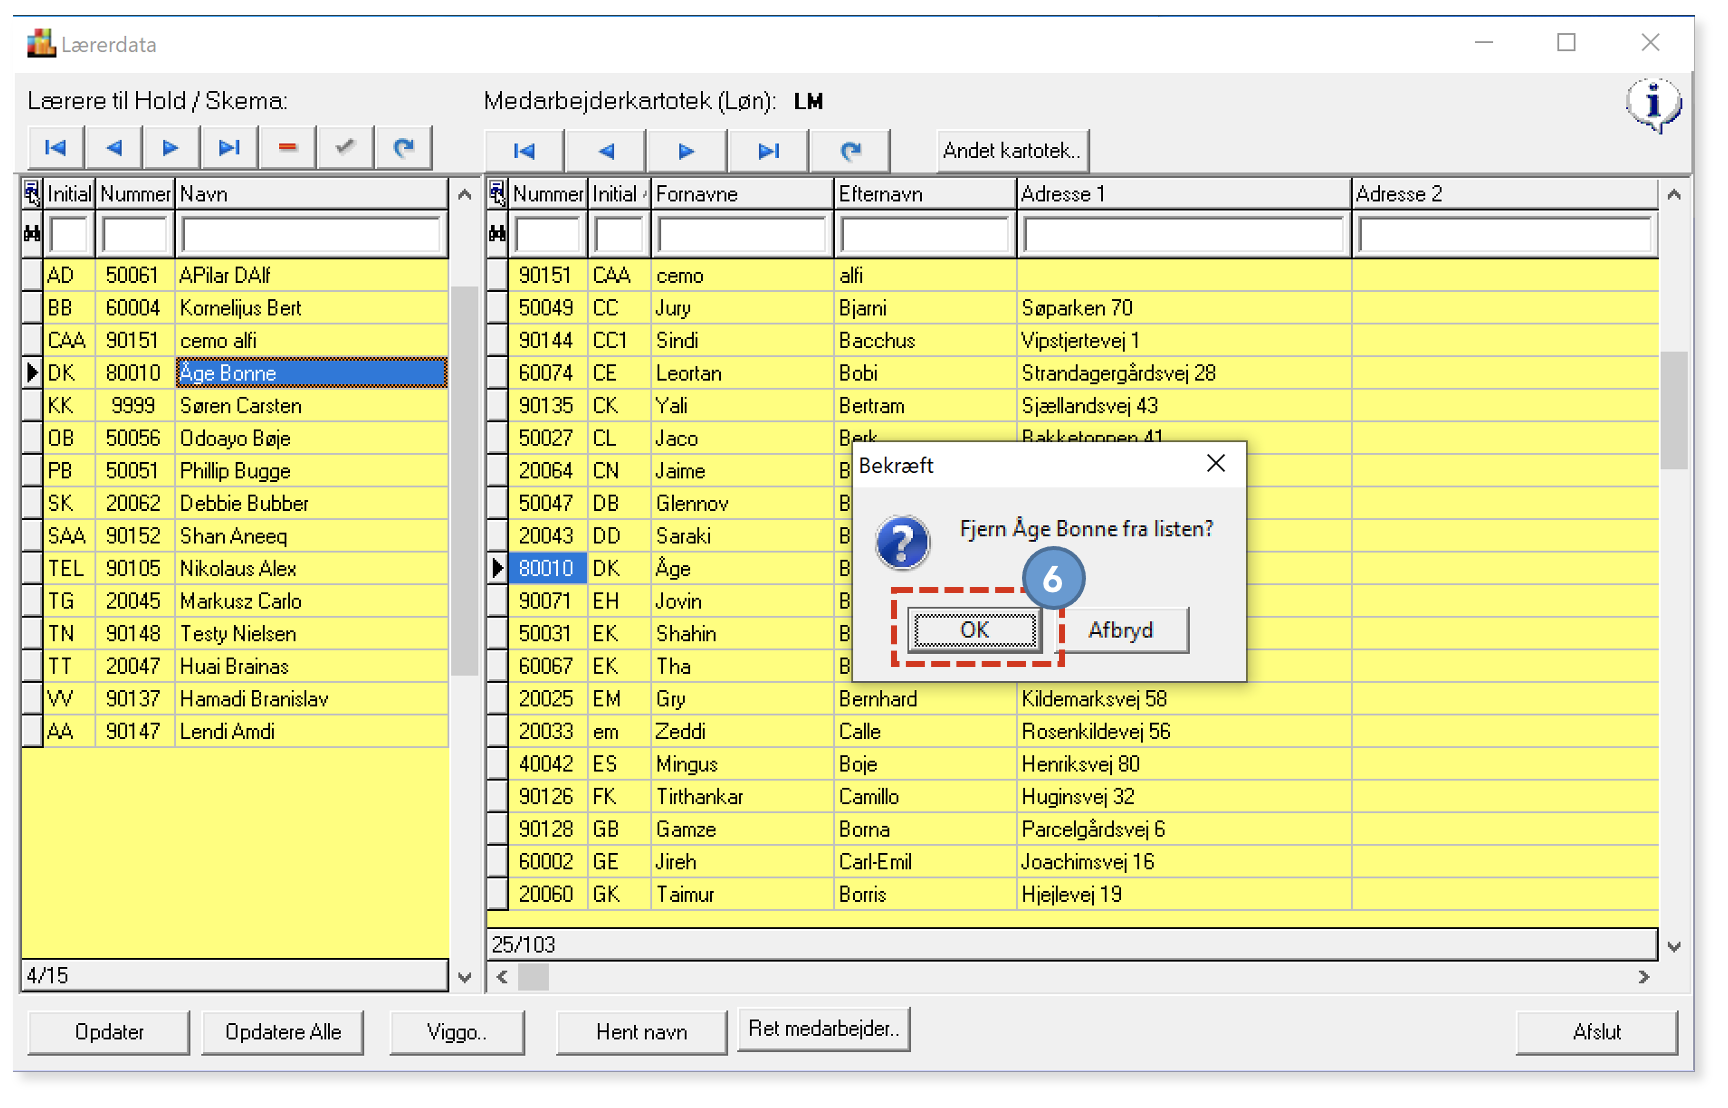
Task: Cancel the dialog with Afbryd
Action: tap(1121, 630)
